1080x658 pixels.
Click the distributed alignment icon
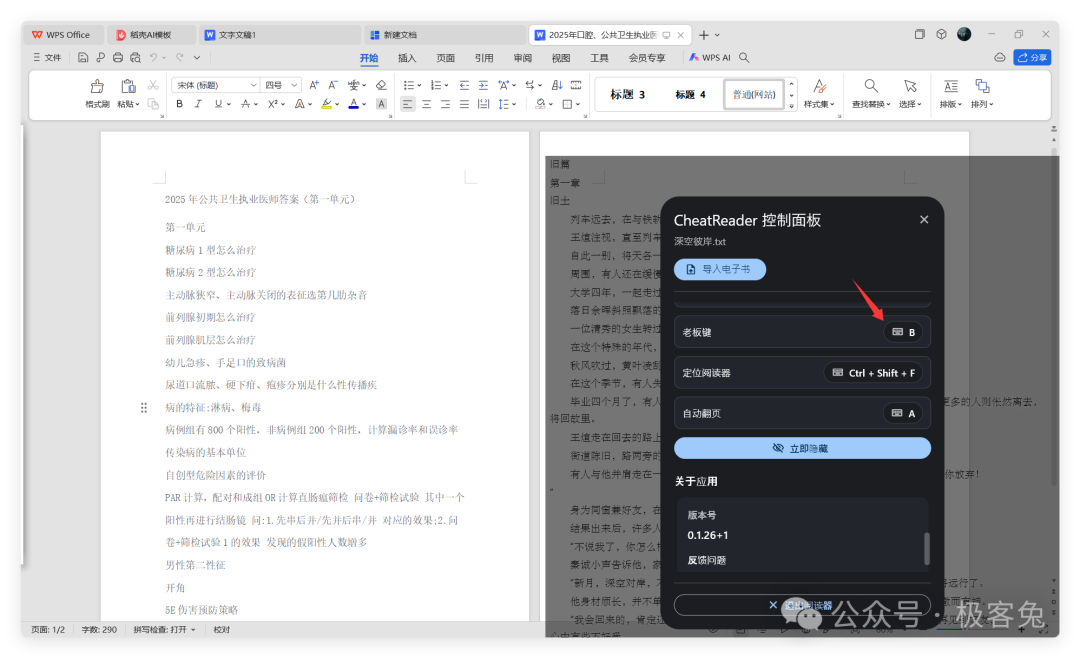click(484, 104)
